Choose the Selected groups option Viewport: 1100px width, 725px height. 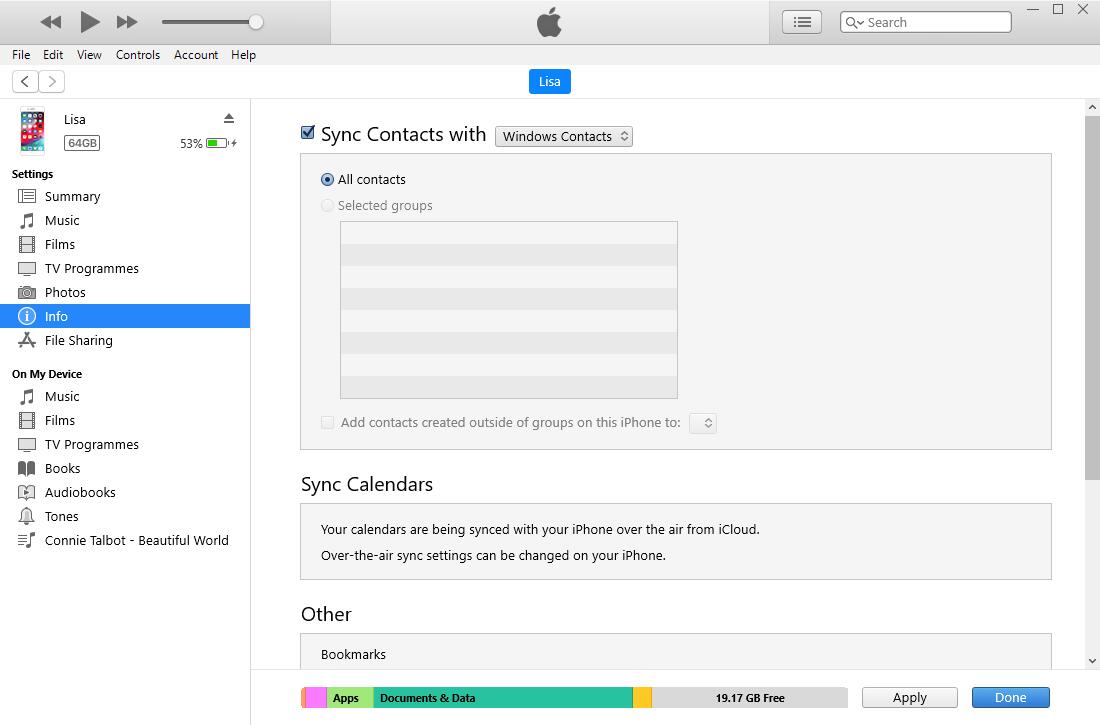pyautogui.click(x=327, y=205)
